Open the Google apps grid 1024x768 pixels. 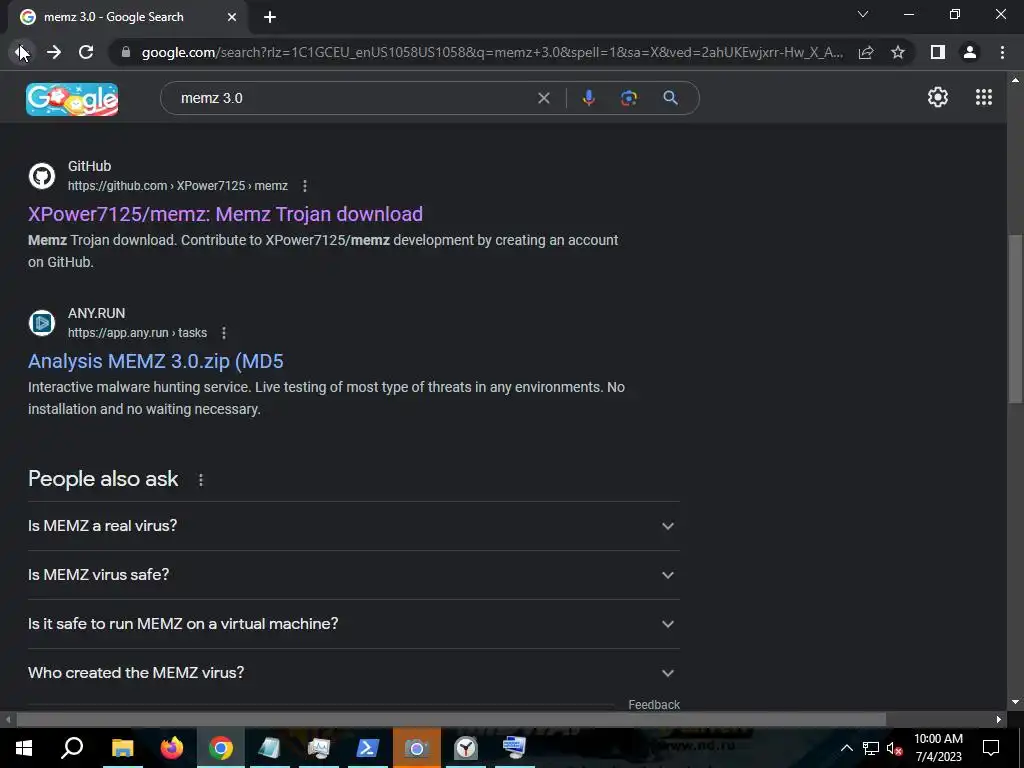coord(984,97)
